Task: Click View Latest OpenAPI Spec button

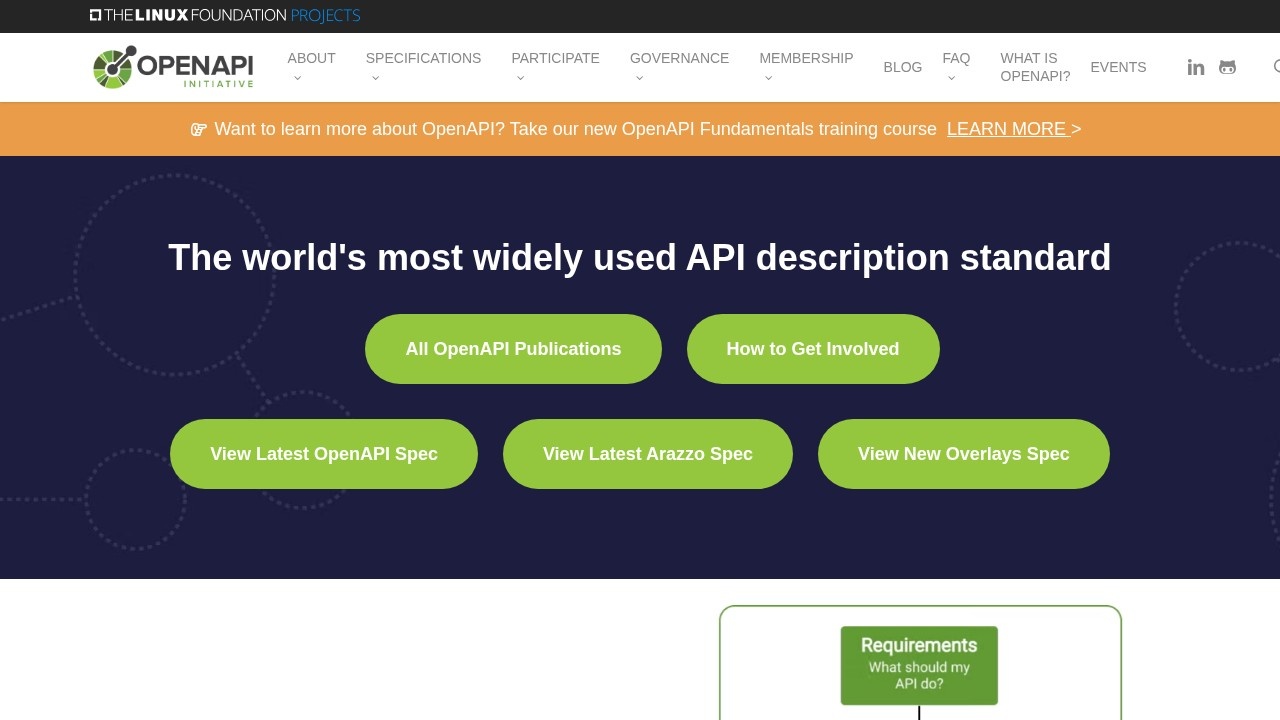Action: [324, 454]
